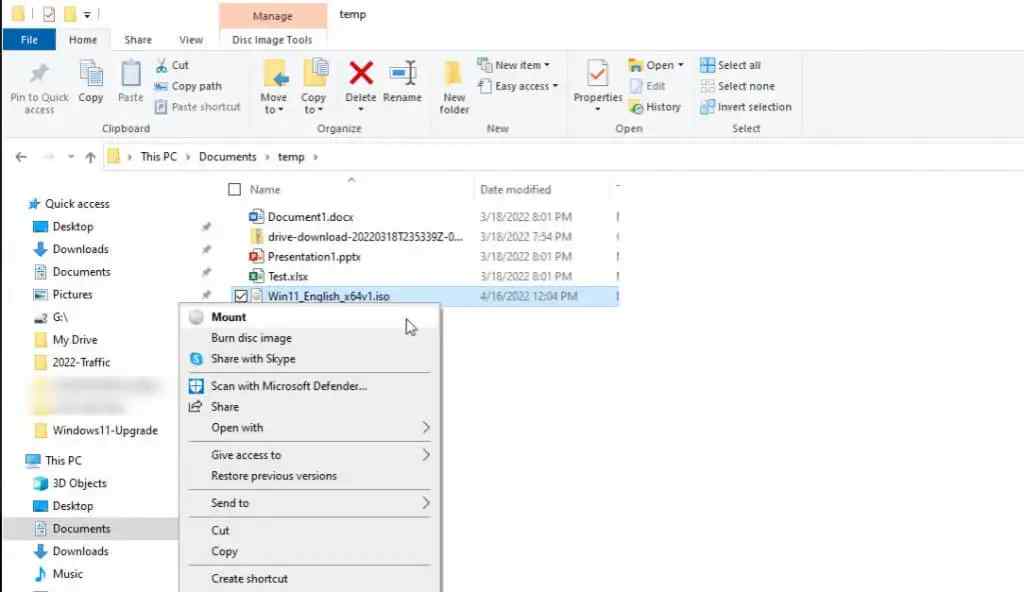Screen dimensions: 1024x592
Task: Click the Cut scissors icon in Clipboard
Action: (x=162, y=65)
